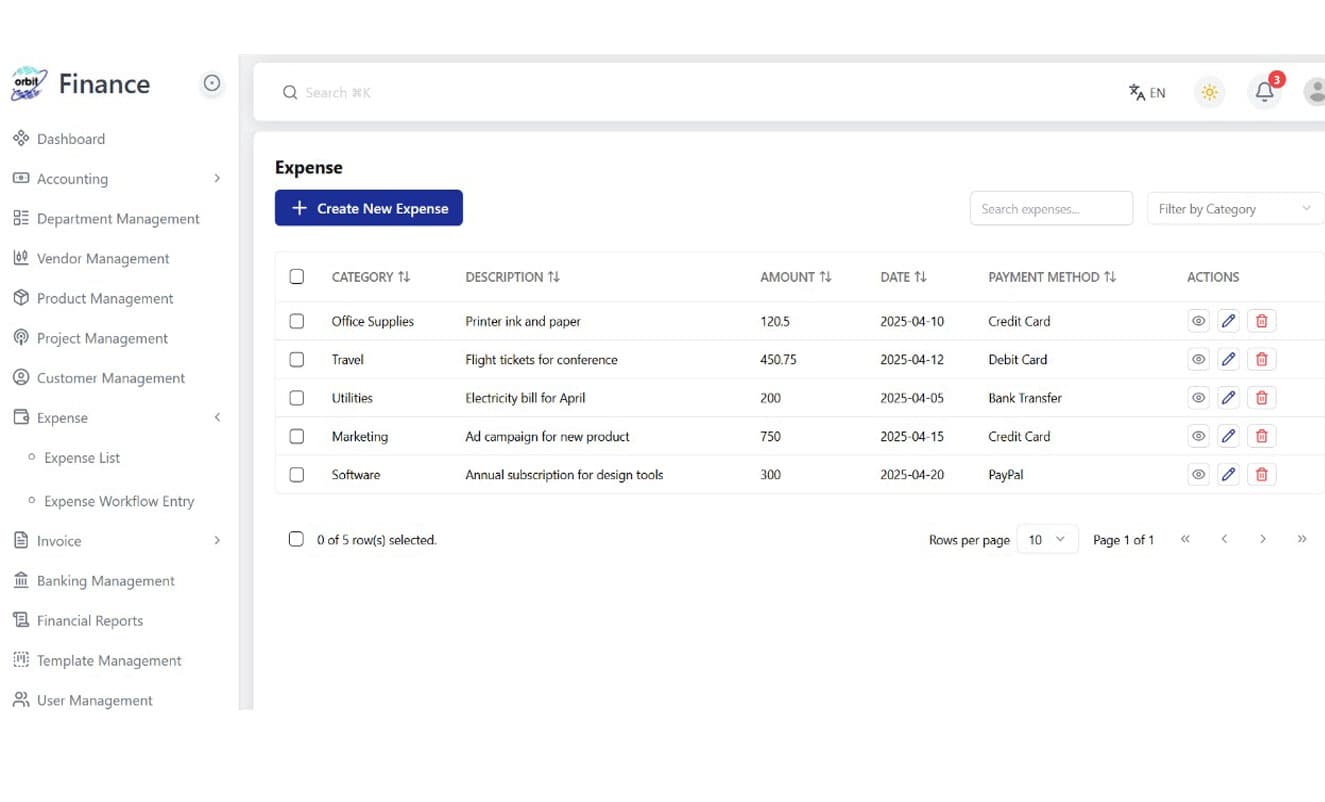Edit the Software expense row

1229,475
